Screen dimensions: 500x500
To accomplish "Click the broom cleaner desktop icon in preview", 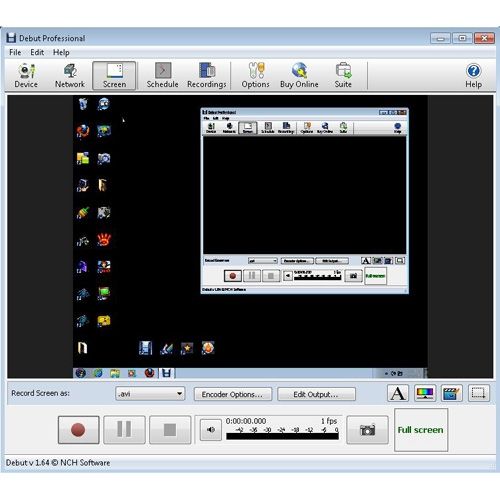I will tap(83, 212).
